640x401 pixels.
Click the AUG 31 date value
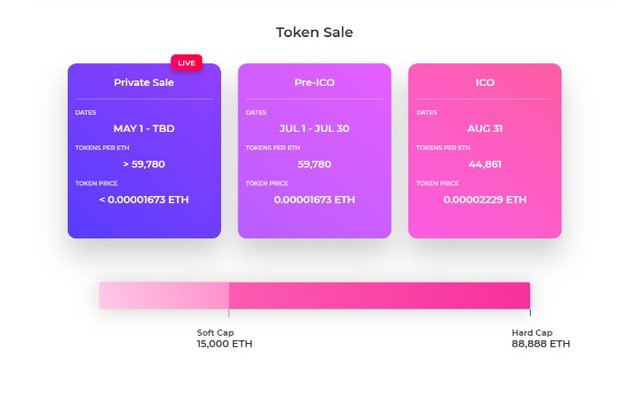[484, 129]
